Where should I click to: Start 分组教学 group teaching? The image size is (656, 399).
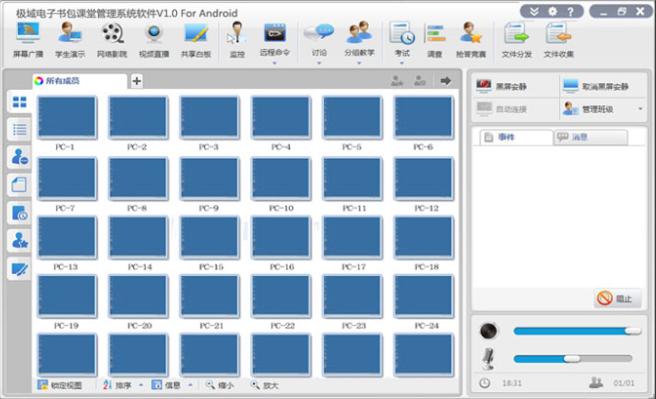click(x=359, y=38)
